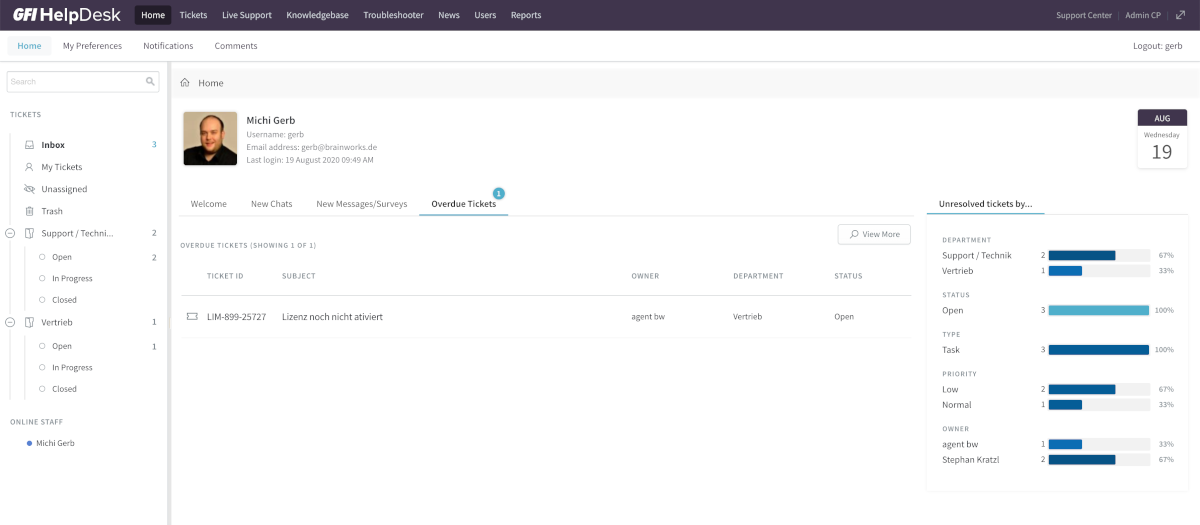Click the Open status progress bar
This screenshot has height=525, width=1200.
point(1098,311)
